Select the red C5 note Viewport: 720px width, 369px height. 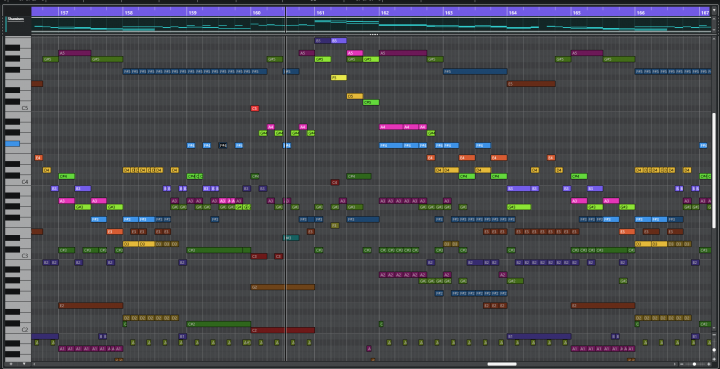click(255, 108)
